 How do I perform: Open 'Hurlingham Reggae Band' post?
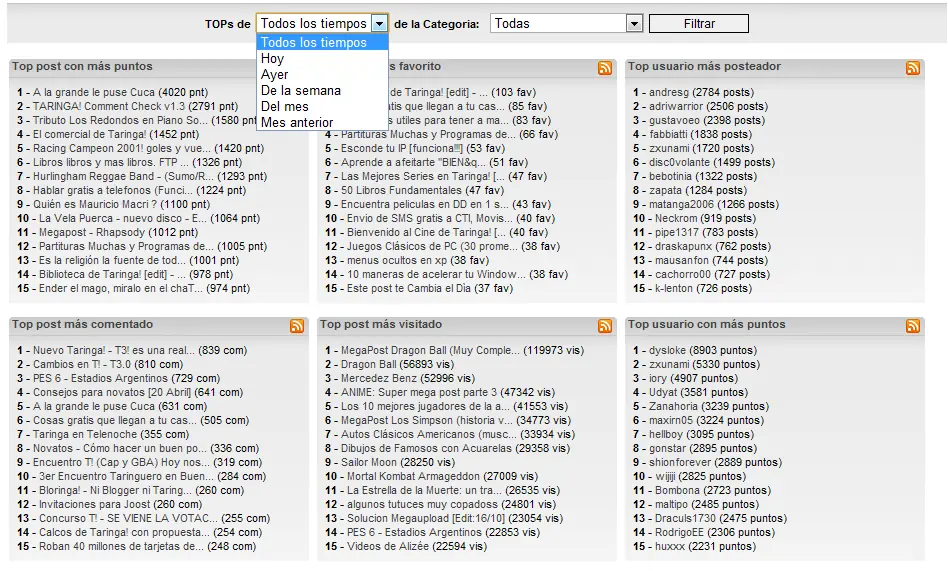[123, 177]
